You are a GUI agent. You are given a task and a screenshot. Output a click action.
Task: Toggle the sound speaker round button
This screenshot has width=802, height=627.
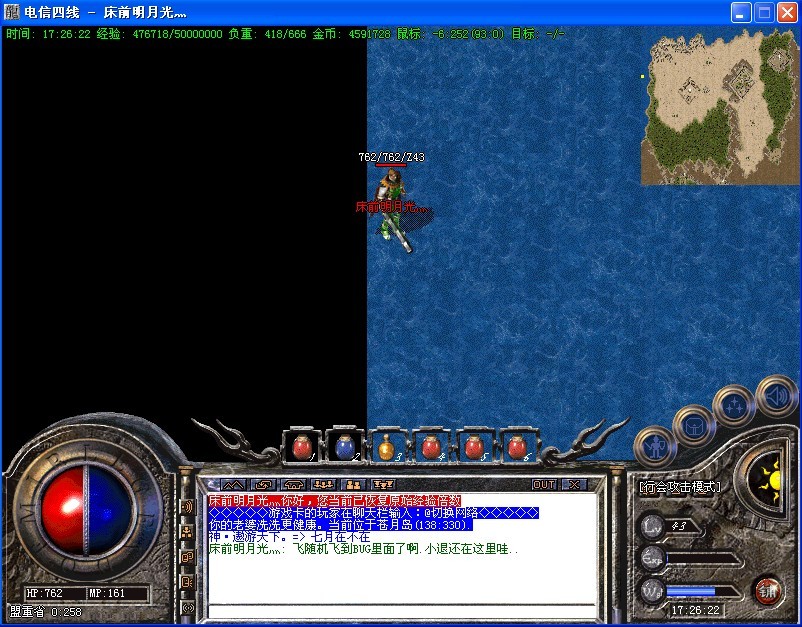coord(776,396)
